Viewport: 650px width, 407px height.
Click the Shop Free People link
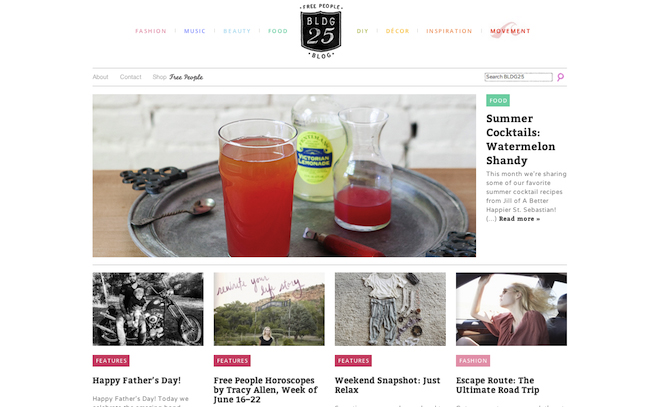point(178,77)
